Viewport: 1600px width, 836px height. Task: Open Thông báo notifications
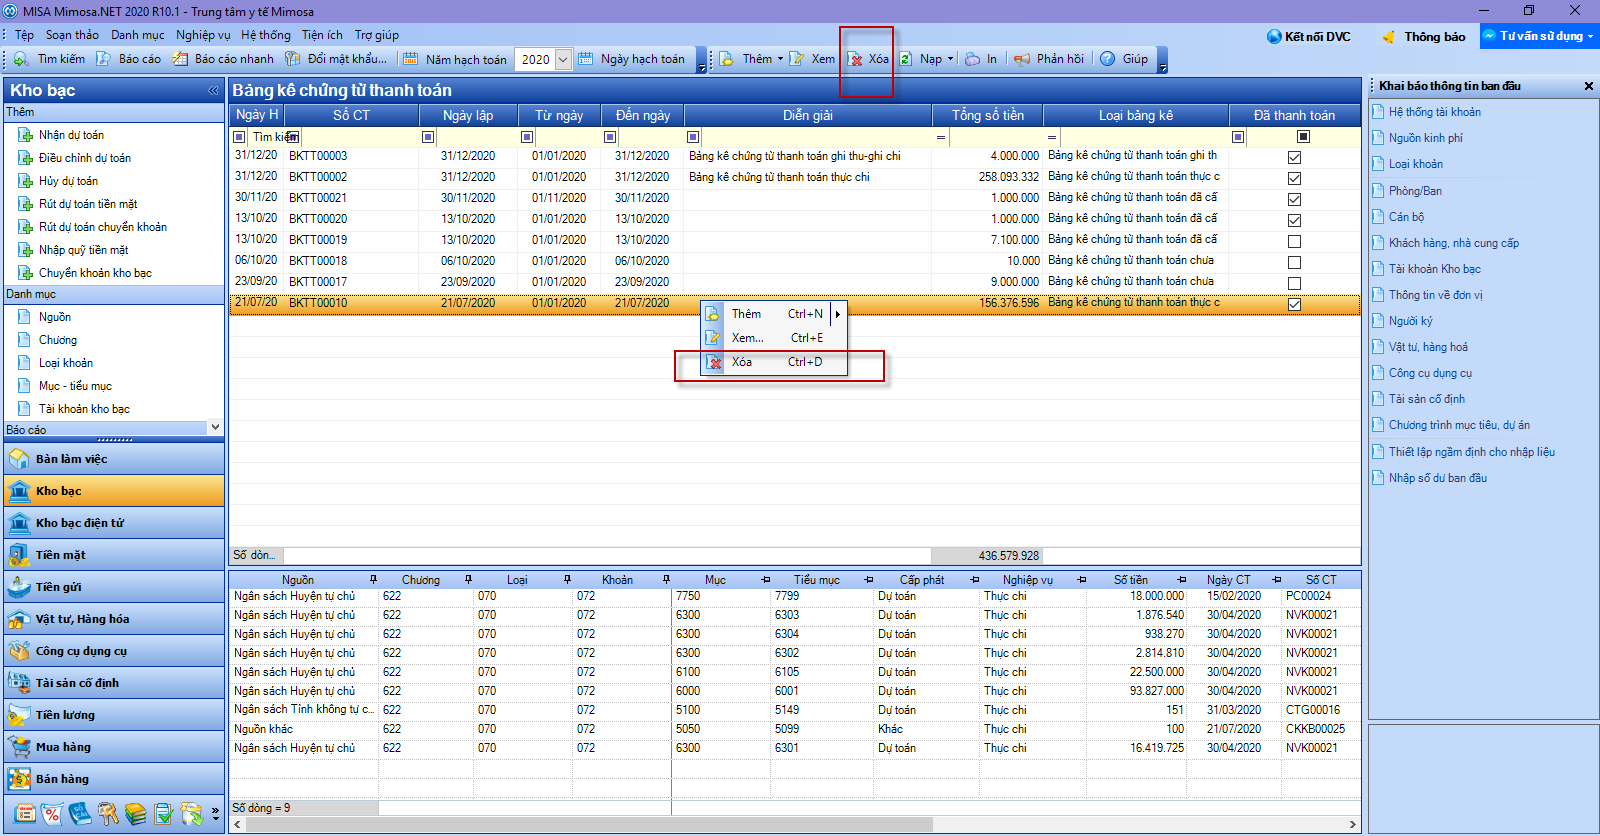pyautogui.click(x=1424, y=37)
